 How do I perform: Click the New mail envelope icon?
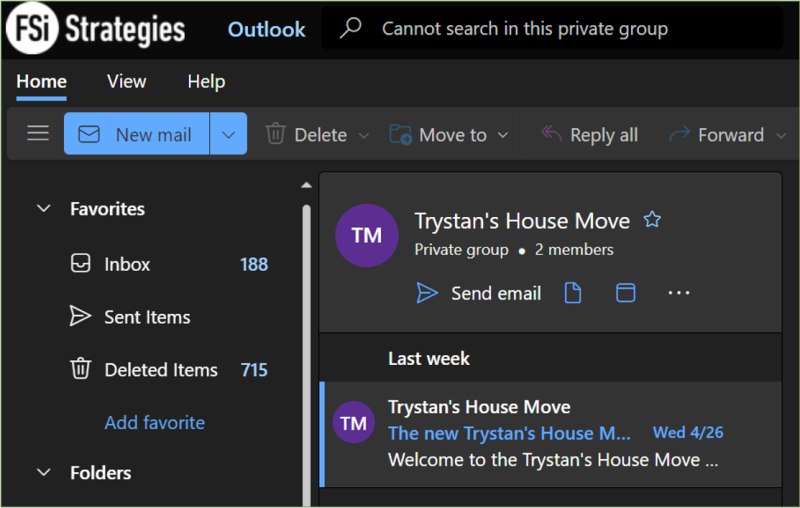coord(89,135)
